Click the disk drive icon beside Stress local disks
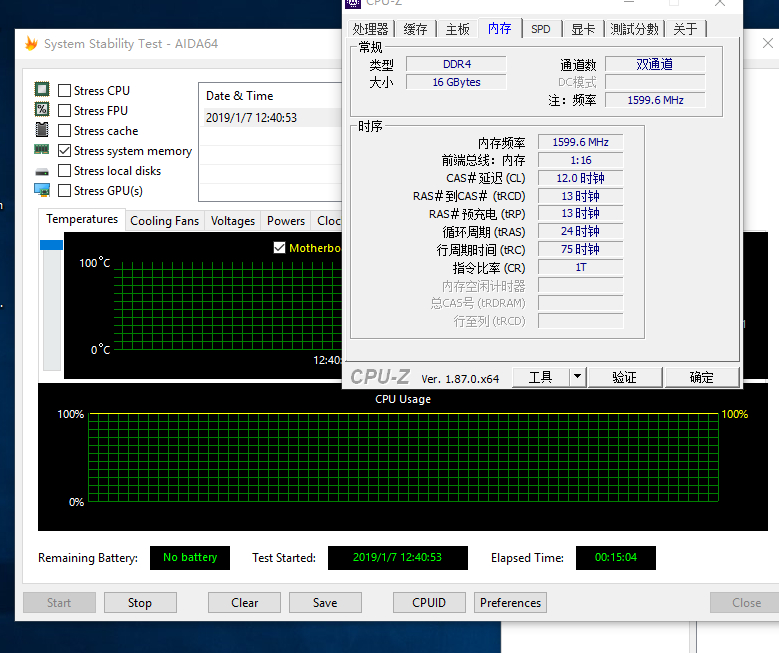This screenshot has height=653, width=779. (42, 172)
